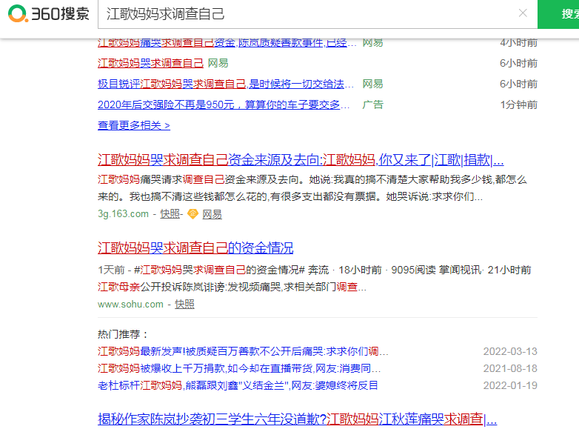The image size is (579, 432).
Task: Click the www.sohu.com URL text
Action: [x=131, y=304]
